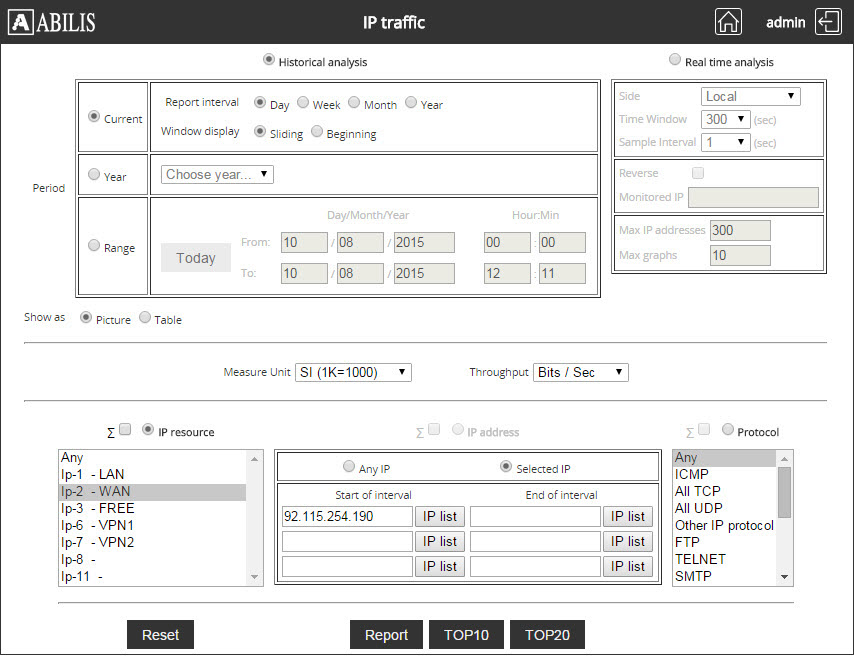Click the Today button
Image resolution: width=854 pixels, height=656 pixels.
(x=195, y=257)
